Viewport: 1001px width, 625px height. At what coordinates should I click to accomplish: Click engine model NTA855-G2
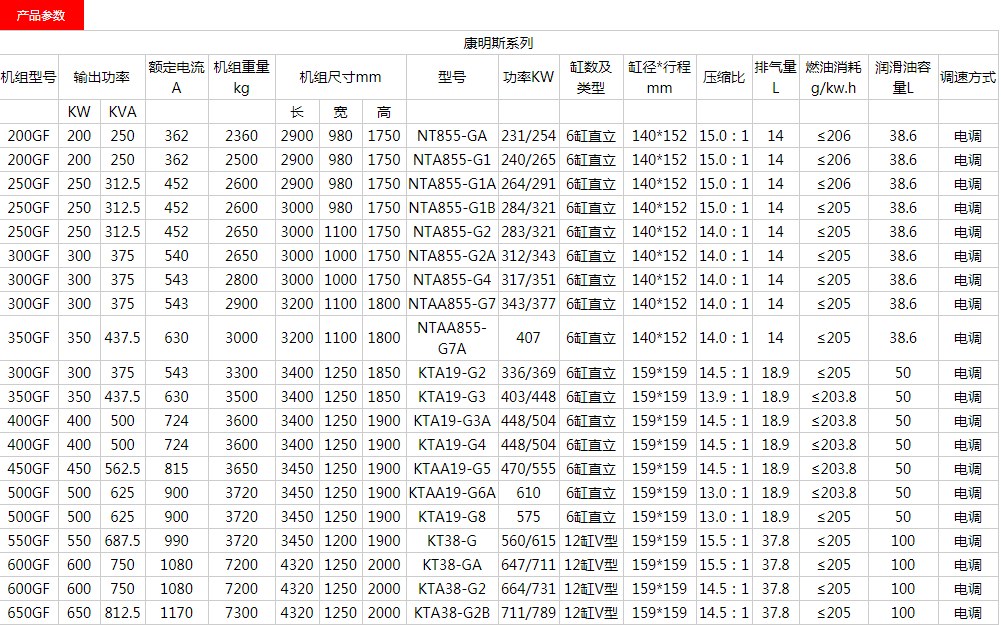coord(452,232)
